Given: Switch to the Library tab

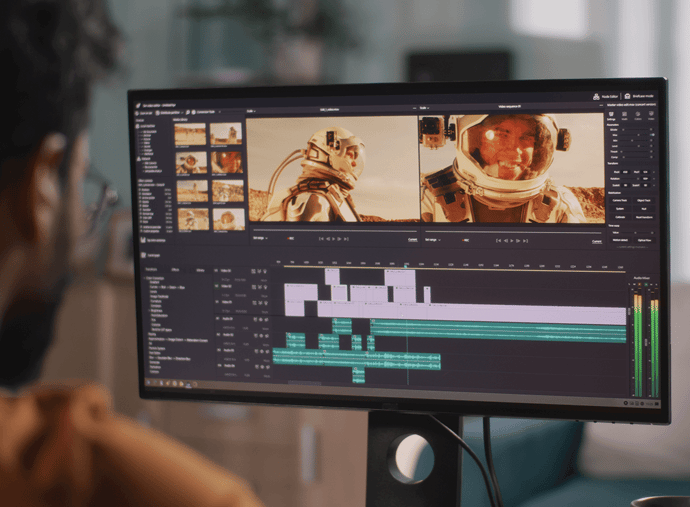Looking at the screenshot, I should (x=200, y=270).
